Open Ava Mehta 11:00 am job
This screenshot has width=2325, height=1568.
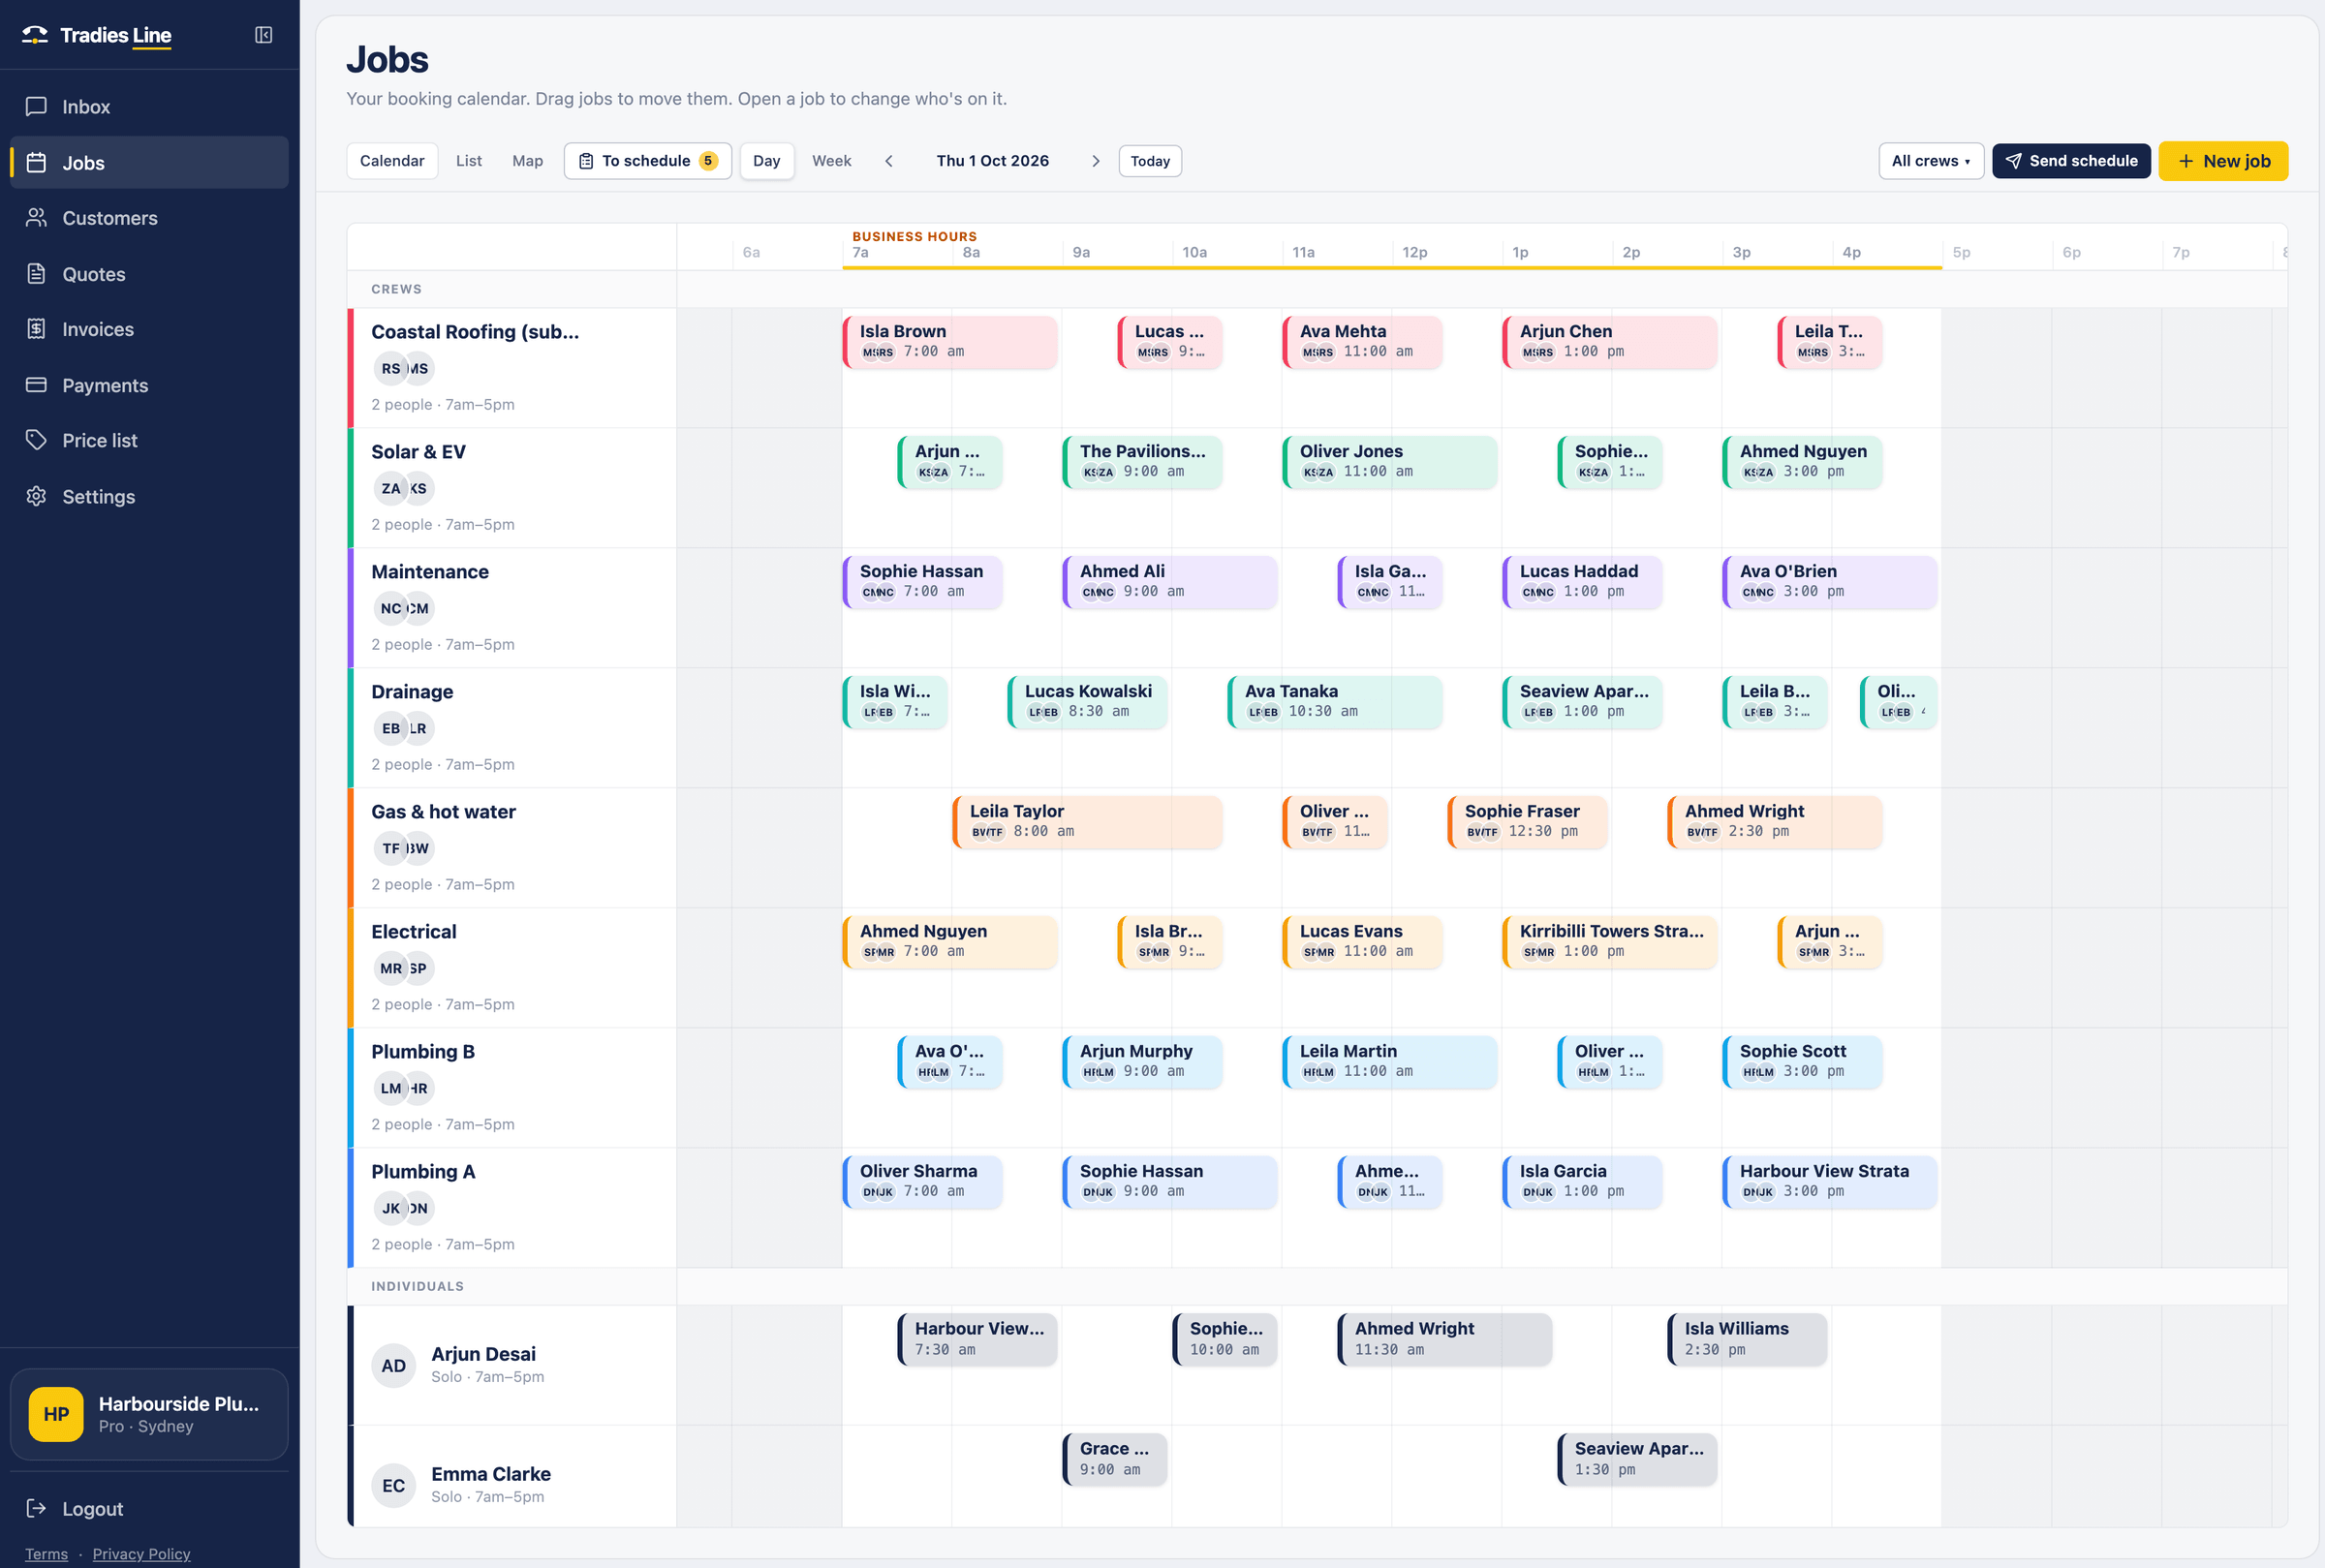tap(1362, 342)
